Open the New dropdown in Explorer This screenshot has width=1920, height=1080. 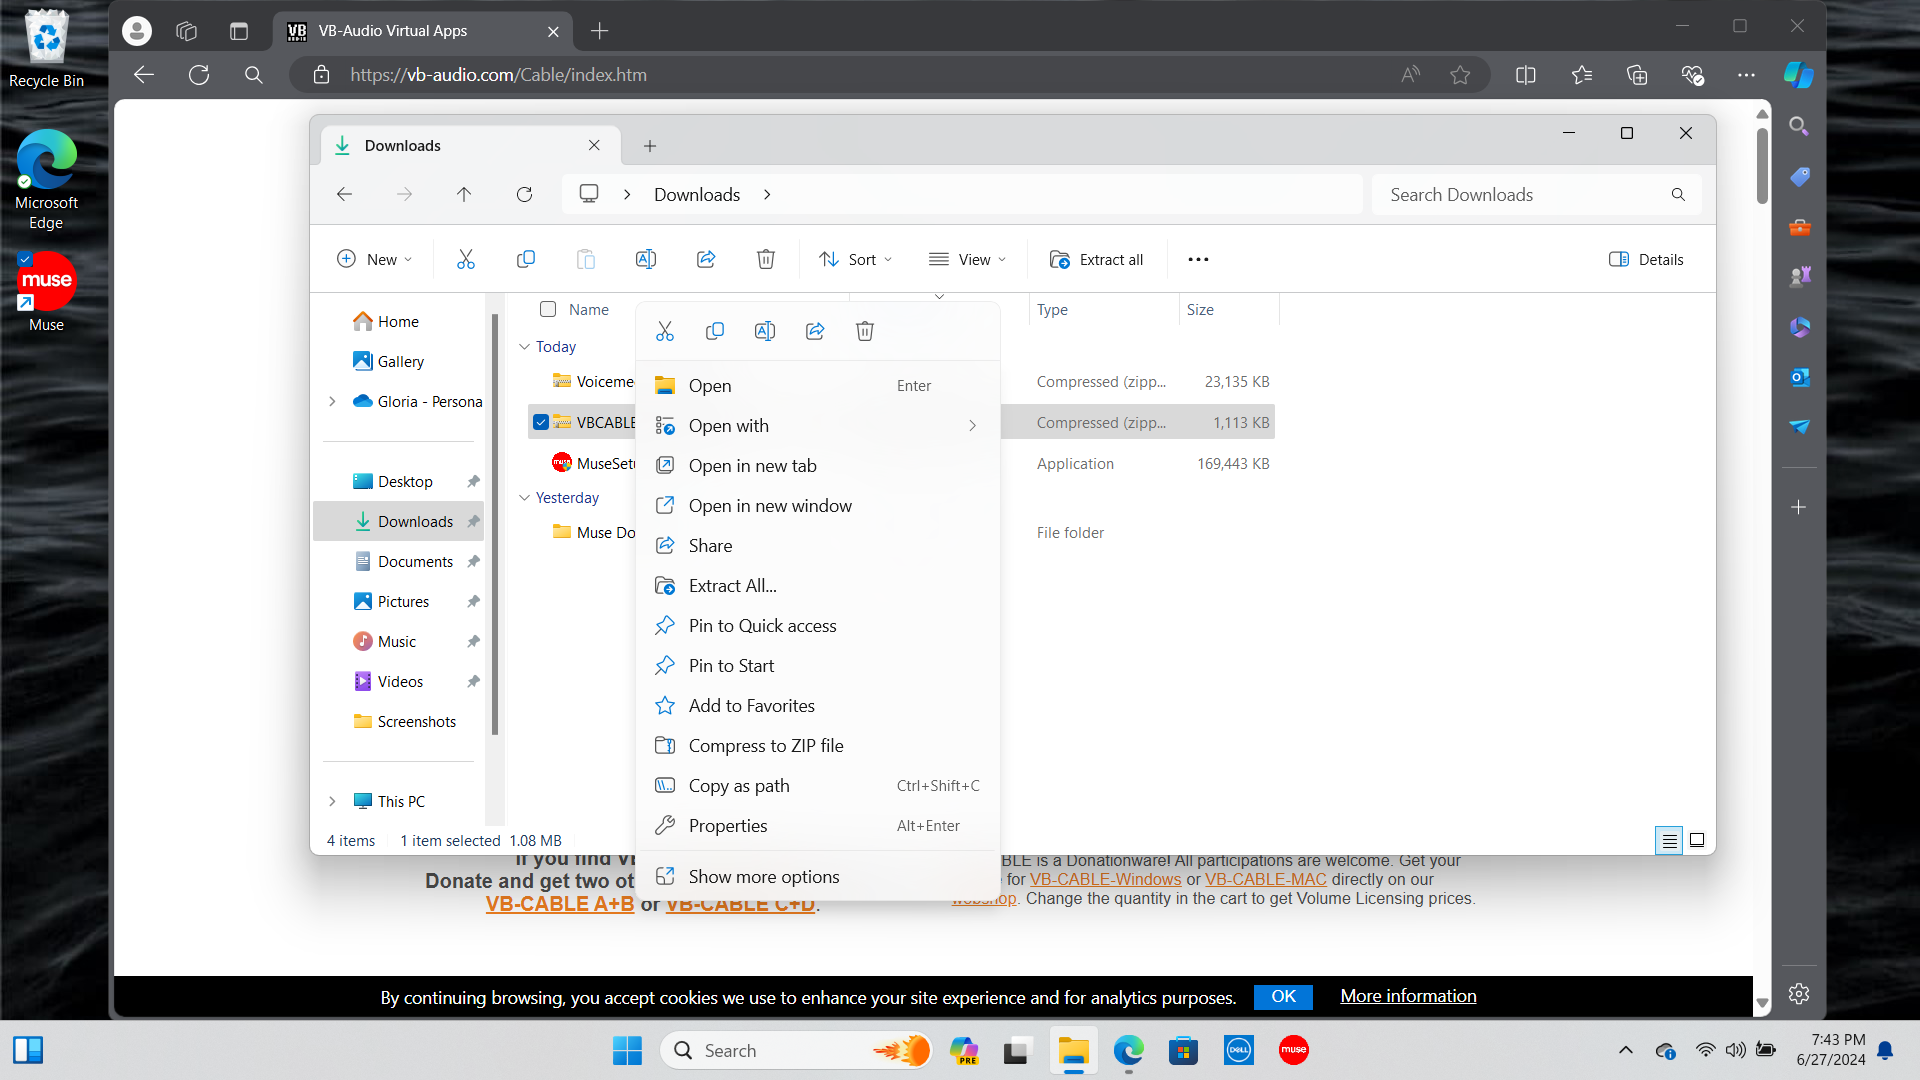pos(374,259)
